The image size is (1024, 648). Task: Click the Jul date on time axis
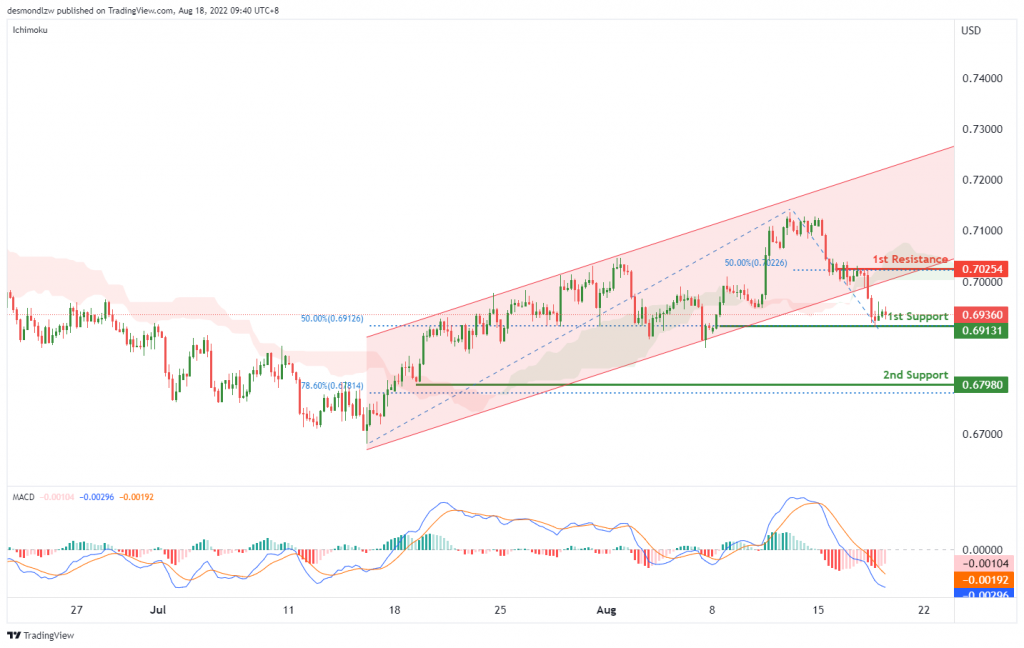(157, 610)
